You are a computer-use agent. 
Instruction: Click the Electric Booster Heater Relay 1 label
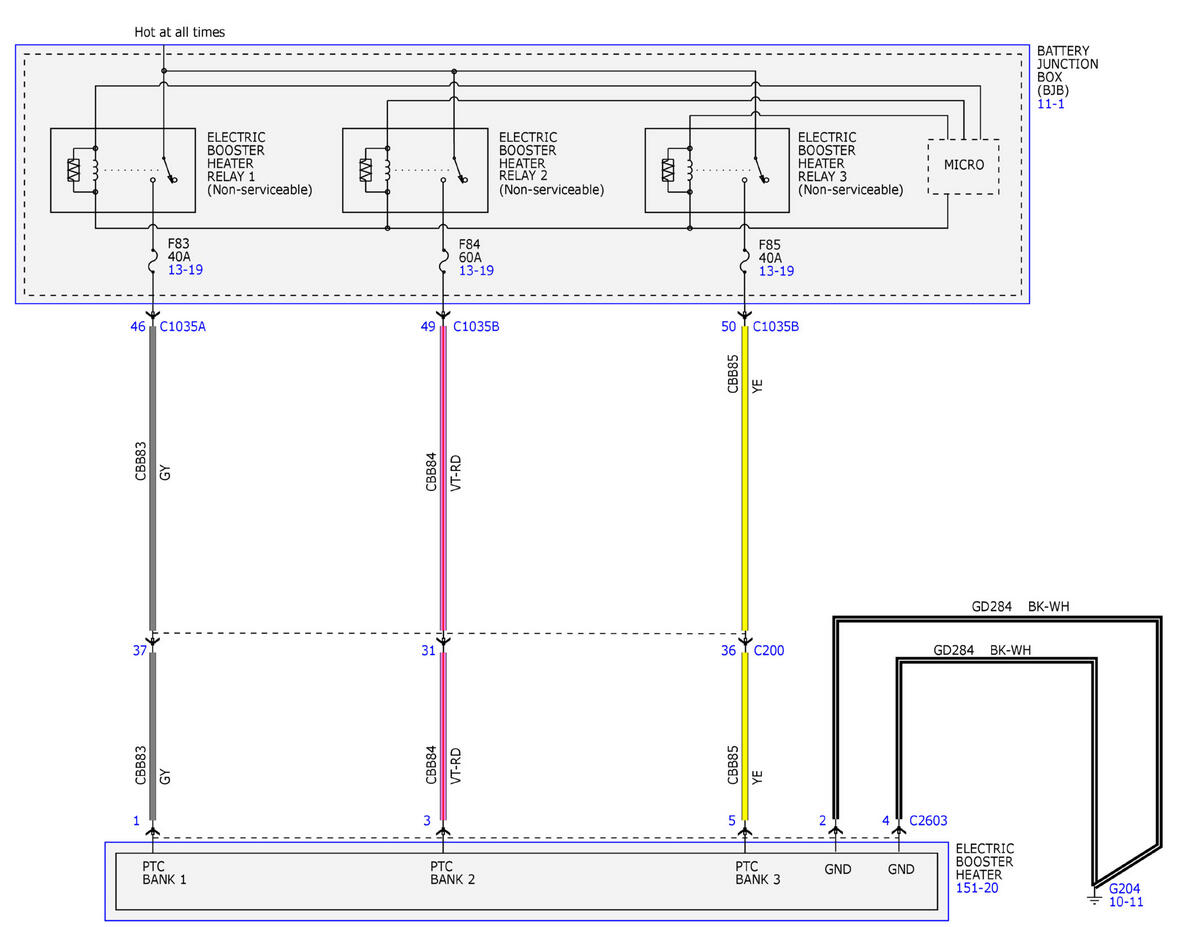coord(259,163)
